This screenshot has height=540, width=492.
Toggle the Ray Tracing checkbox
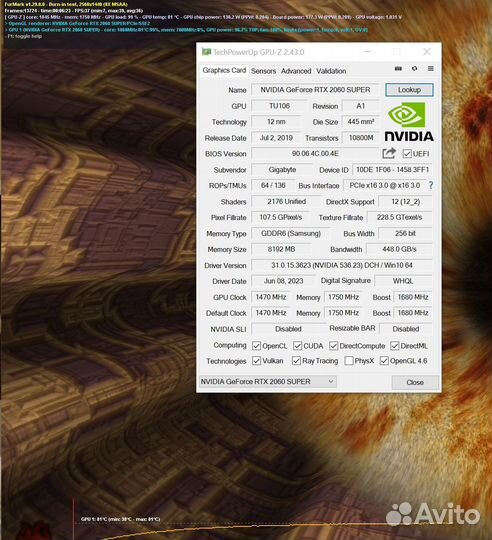pos(296,361)
